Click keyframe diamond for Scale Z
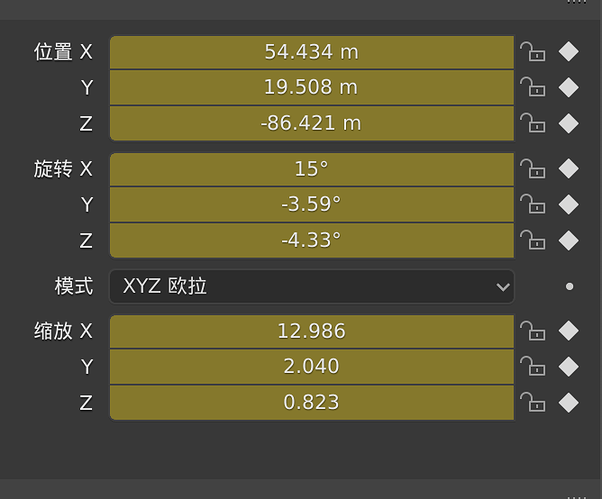This screenshot has width=602, height=499. click(568, 403)
